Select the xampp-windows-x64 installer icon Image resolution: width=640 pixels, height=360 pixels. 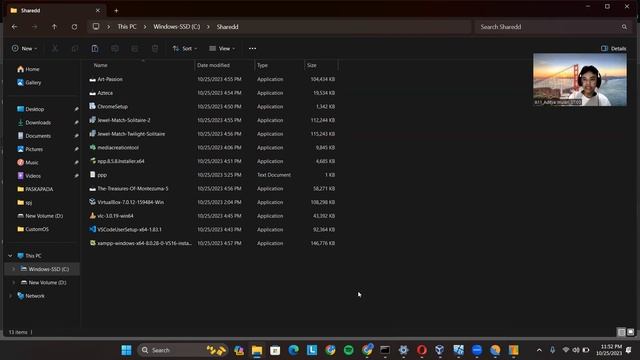pos(93,243)
